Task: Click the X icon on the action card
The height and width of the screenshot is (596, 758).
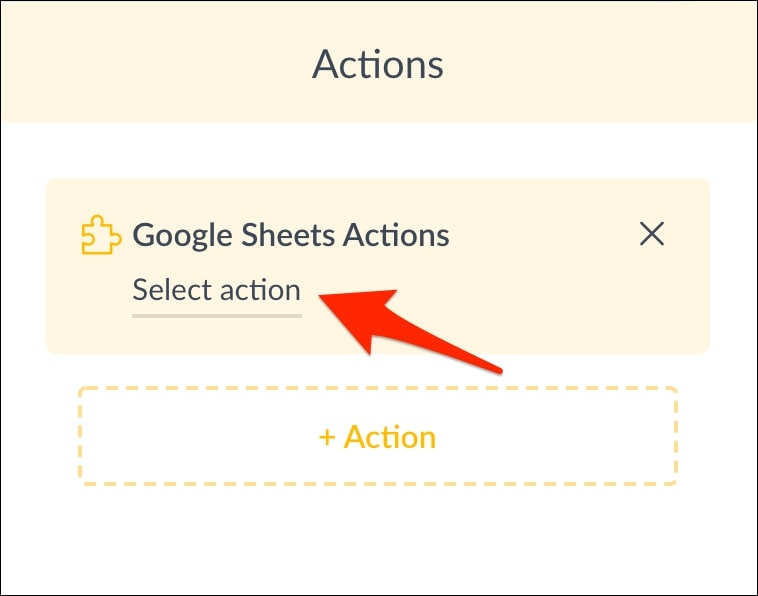Action: pos(652,234)
